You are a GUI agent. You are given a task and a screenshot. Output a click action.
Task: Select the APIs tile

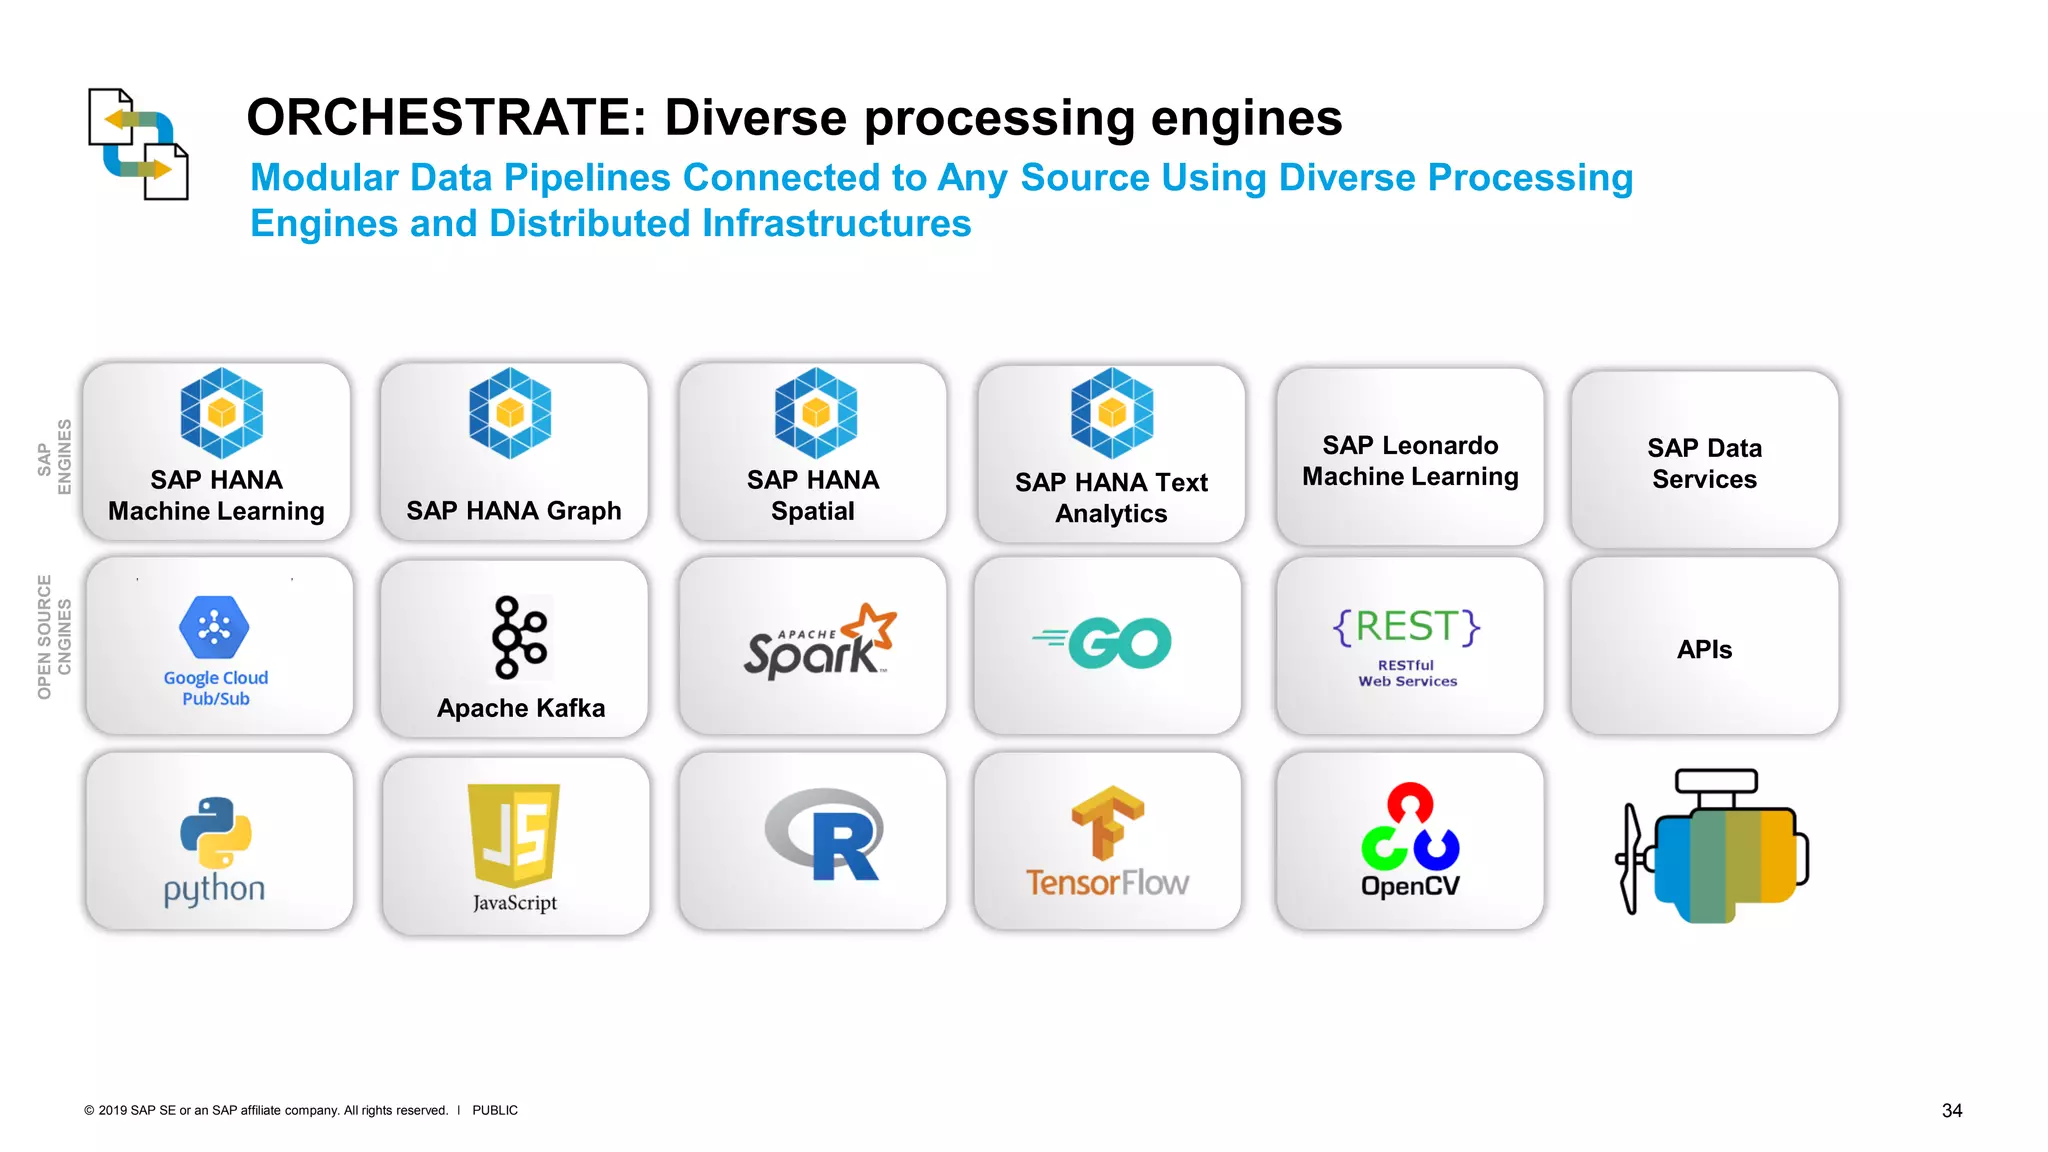[x=1704, y=648]
